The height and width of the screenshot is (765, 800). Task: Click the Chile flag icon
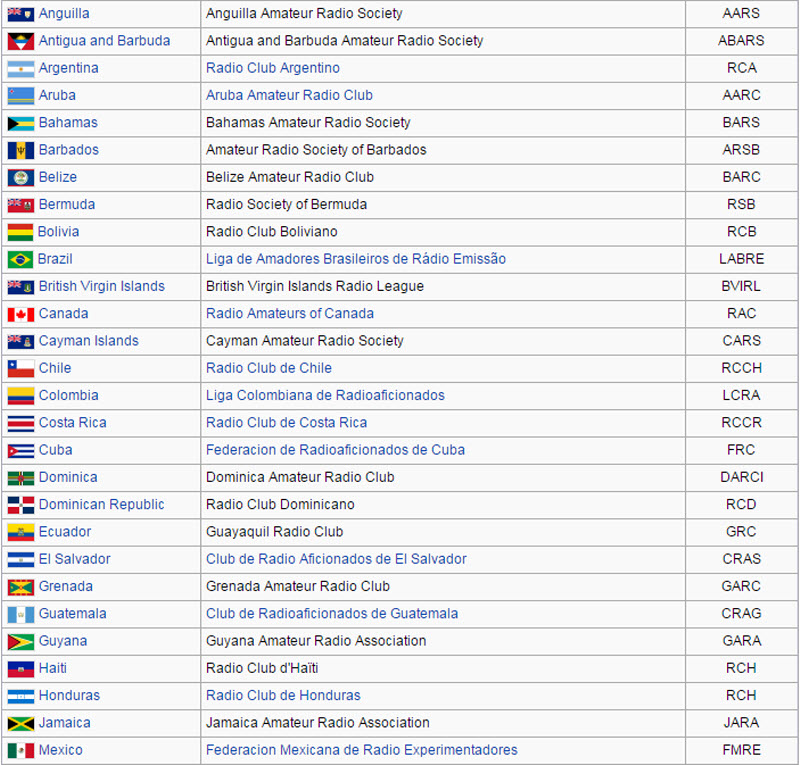(x=21, y=368)
